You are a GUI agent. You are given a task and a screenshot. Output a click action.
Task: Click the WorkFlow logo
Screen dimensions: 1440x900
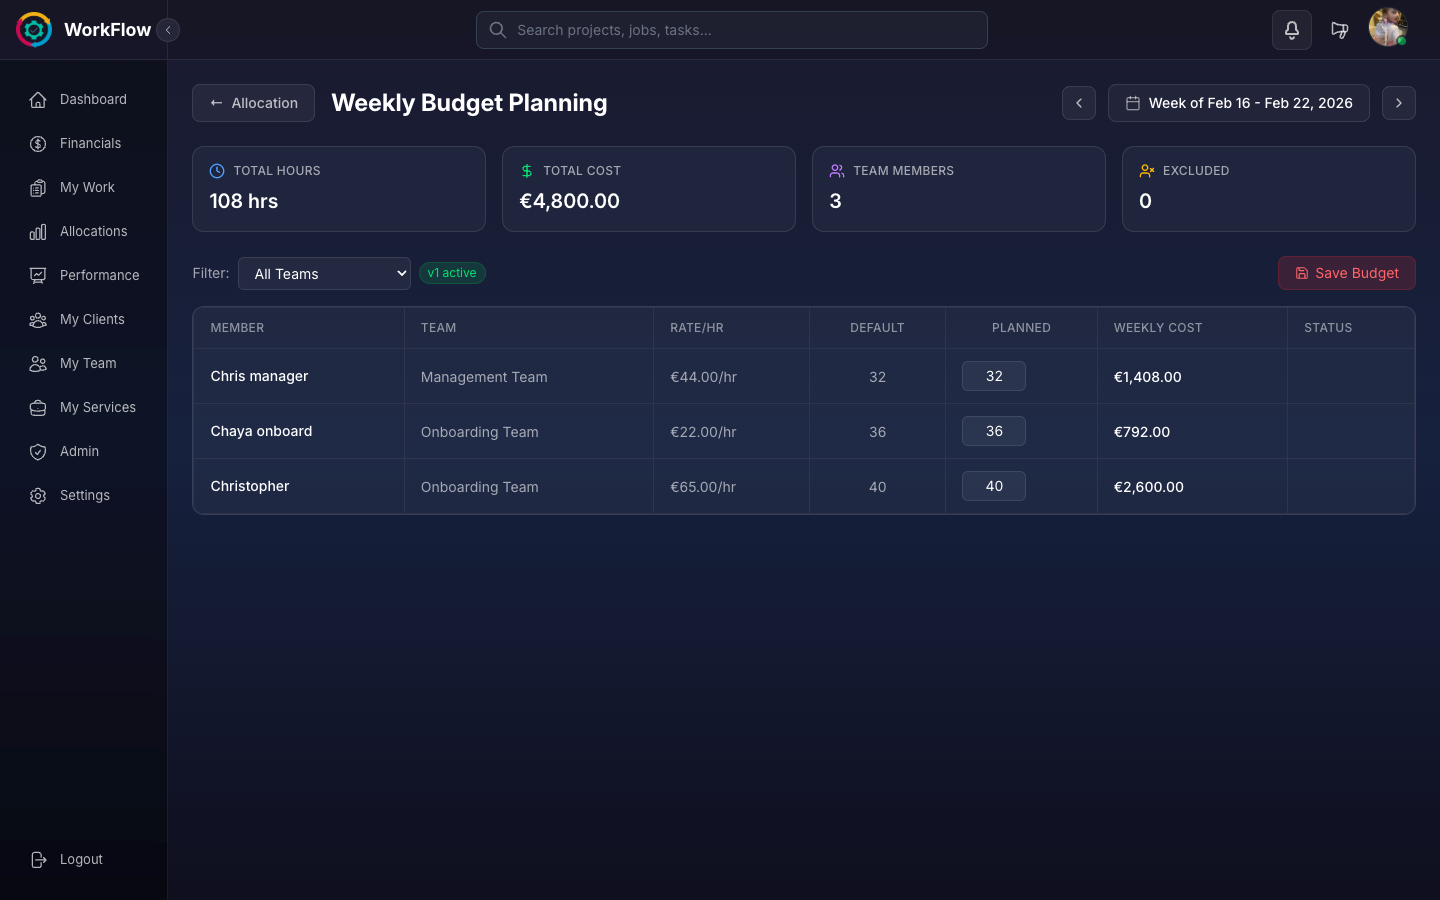point(33,29)
